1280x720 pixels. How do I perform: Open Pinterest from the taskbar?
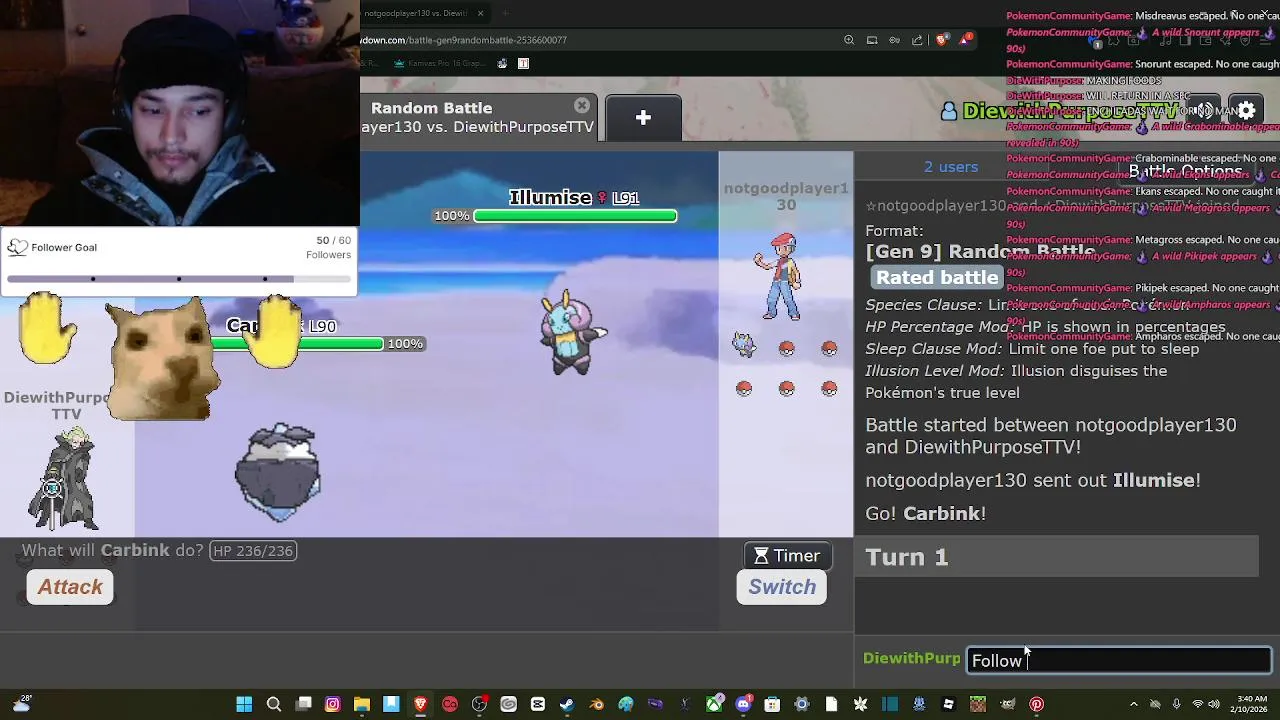(1037, 705)
